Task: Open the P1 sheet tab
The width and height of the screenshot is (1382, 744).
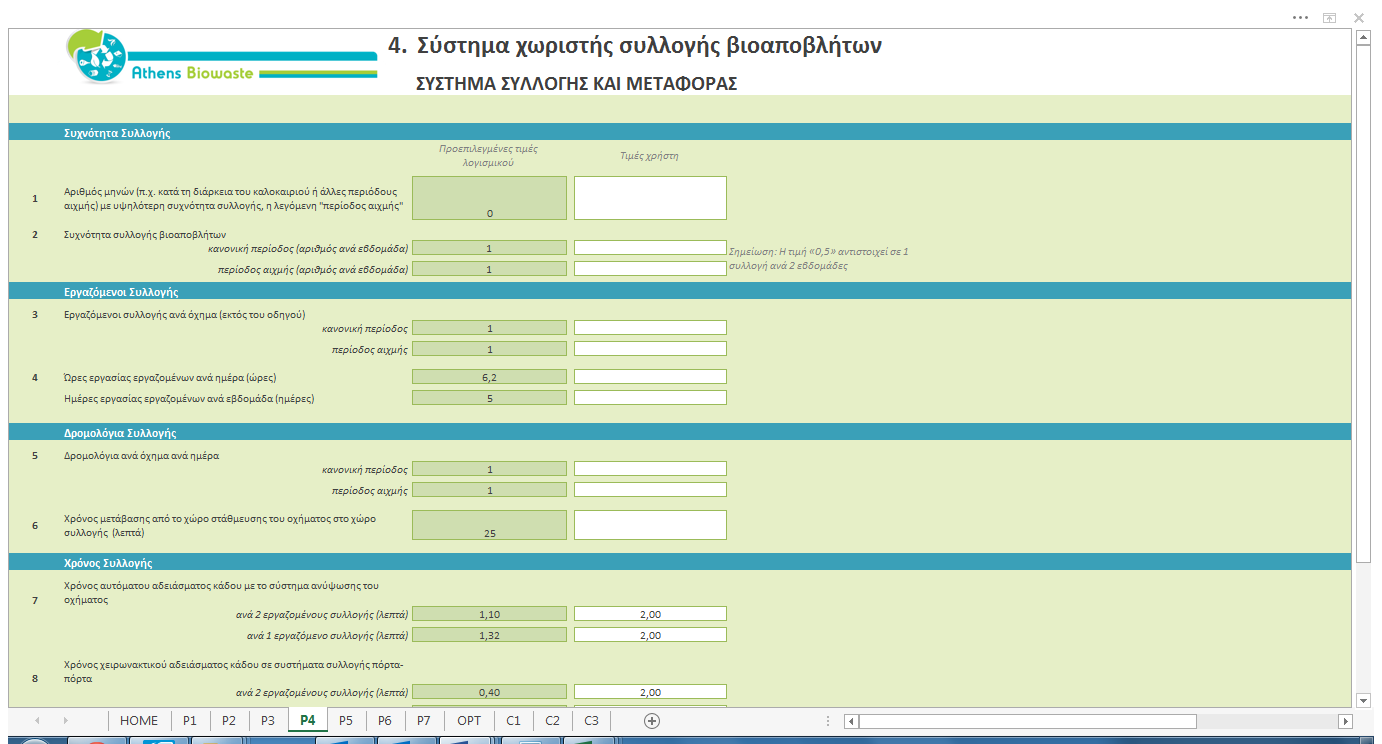Action: [x=190, y=720]
